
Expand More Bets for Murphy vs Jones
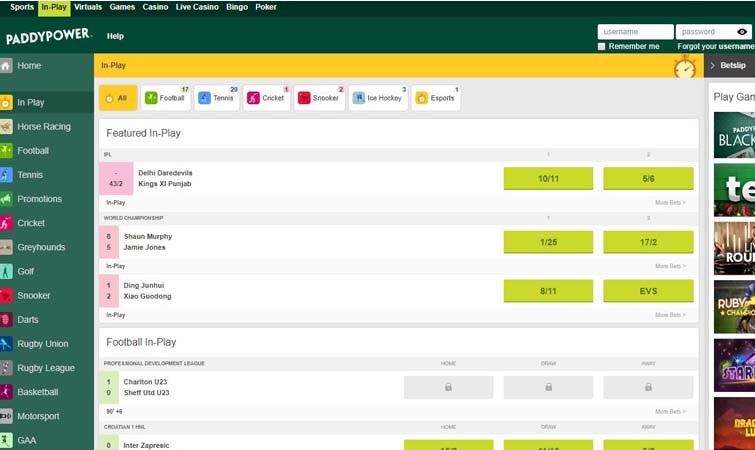[x=670, y=266]
